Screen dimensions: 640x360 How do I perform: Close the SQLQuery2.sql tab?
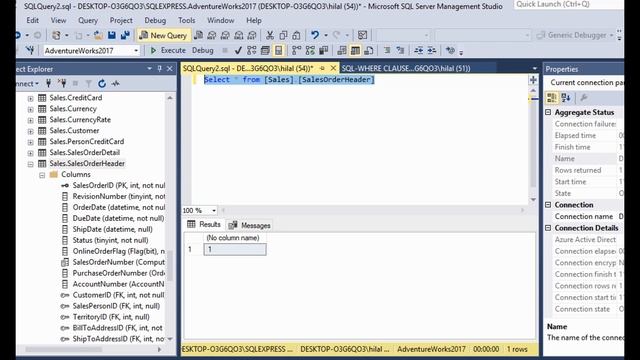333,68
